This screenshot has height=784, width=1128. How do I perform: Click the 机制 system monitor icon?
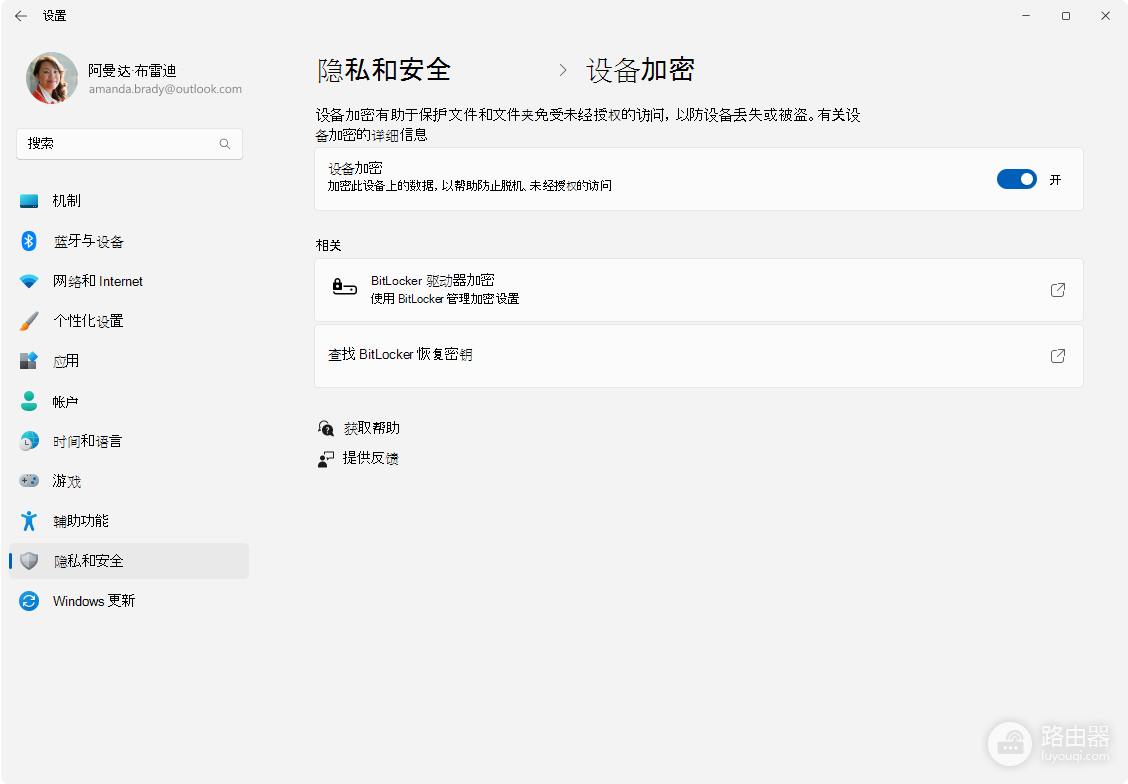click(x=29, y=201)
